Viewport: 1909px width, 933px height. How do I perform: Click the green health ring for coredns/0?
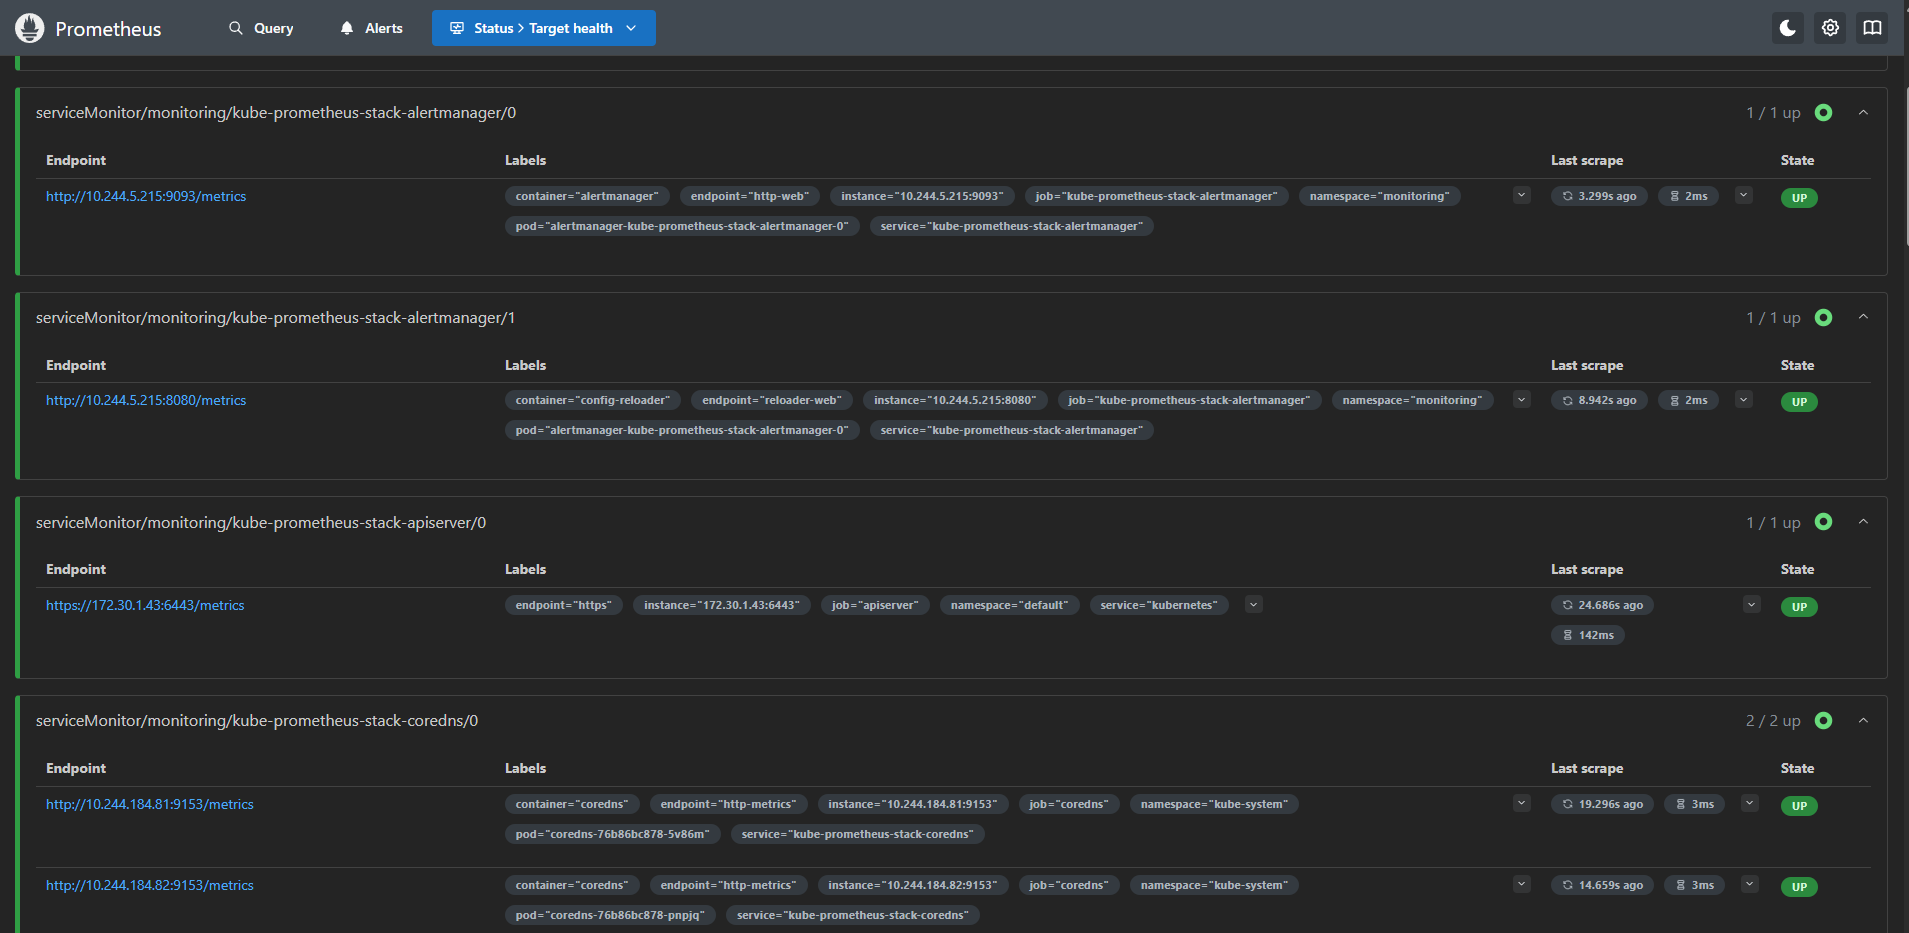point(1823,721)
